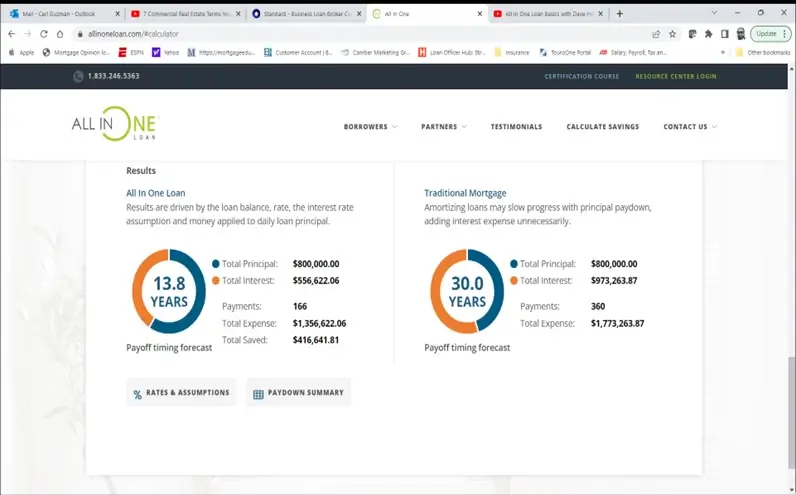Expand the Contact Us menu
Screen dimensions: 796x495
[690, 126]
